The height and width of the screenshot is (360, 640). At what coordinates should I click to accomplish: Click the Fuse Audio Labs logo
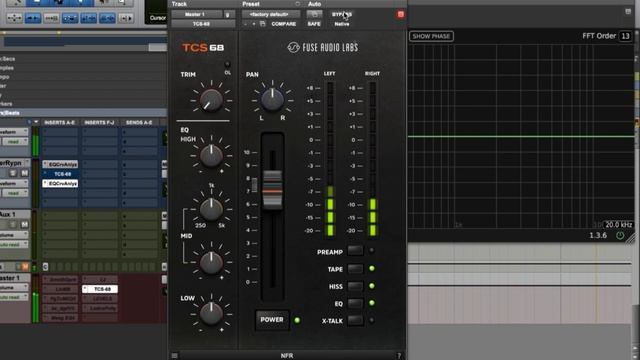322,47
